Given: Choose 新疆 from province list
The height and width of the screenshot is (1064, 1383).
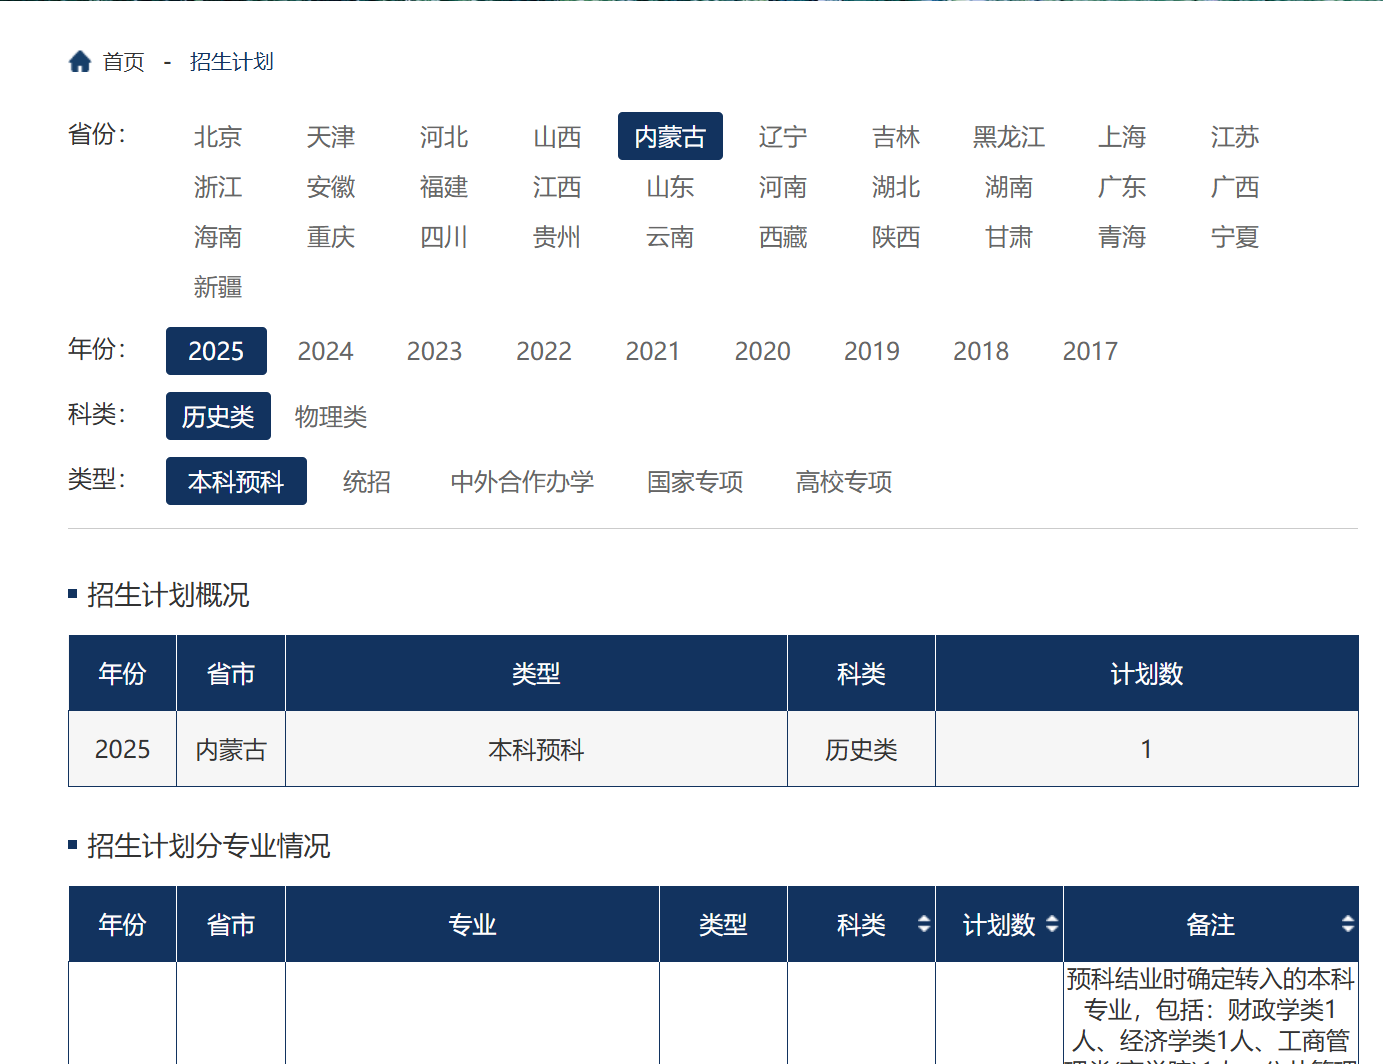Looking at the screenshot, I should tap(218, 288).
